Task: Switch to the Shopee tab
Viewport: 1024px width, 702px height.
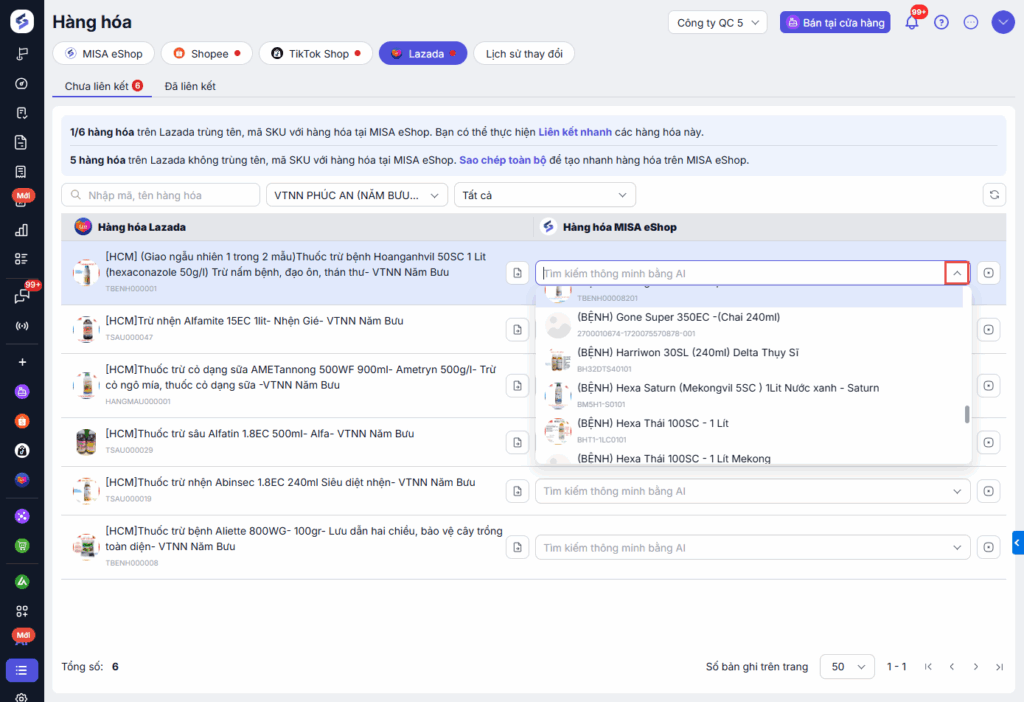Action: click(x=206, y=54)
